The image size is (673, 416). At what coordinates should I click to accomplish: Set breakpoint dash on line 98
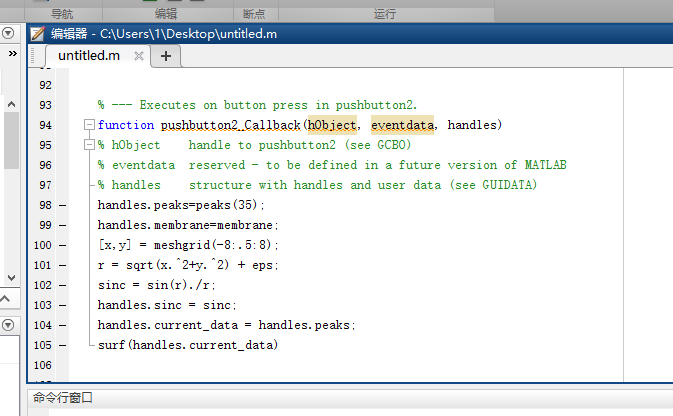(63, 205)
